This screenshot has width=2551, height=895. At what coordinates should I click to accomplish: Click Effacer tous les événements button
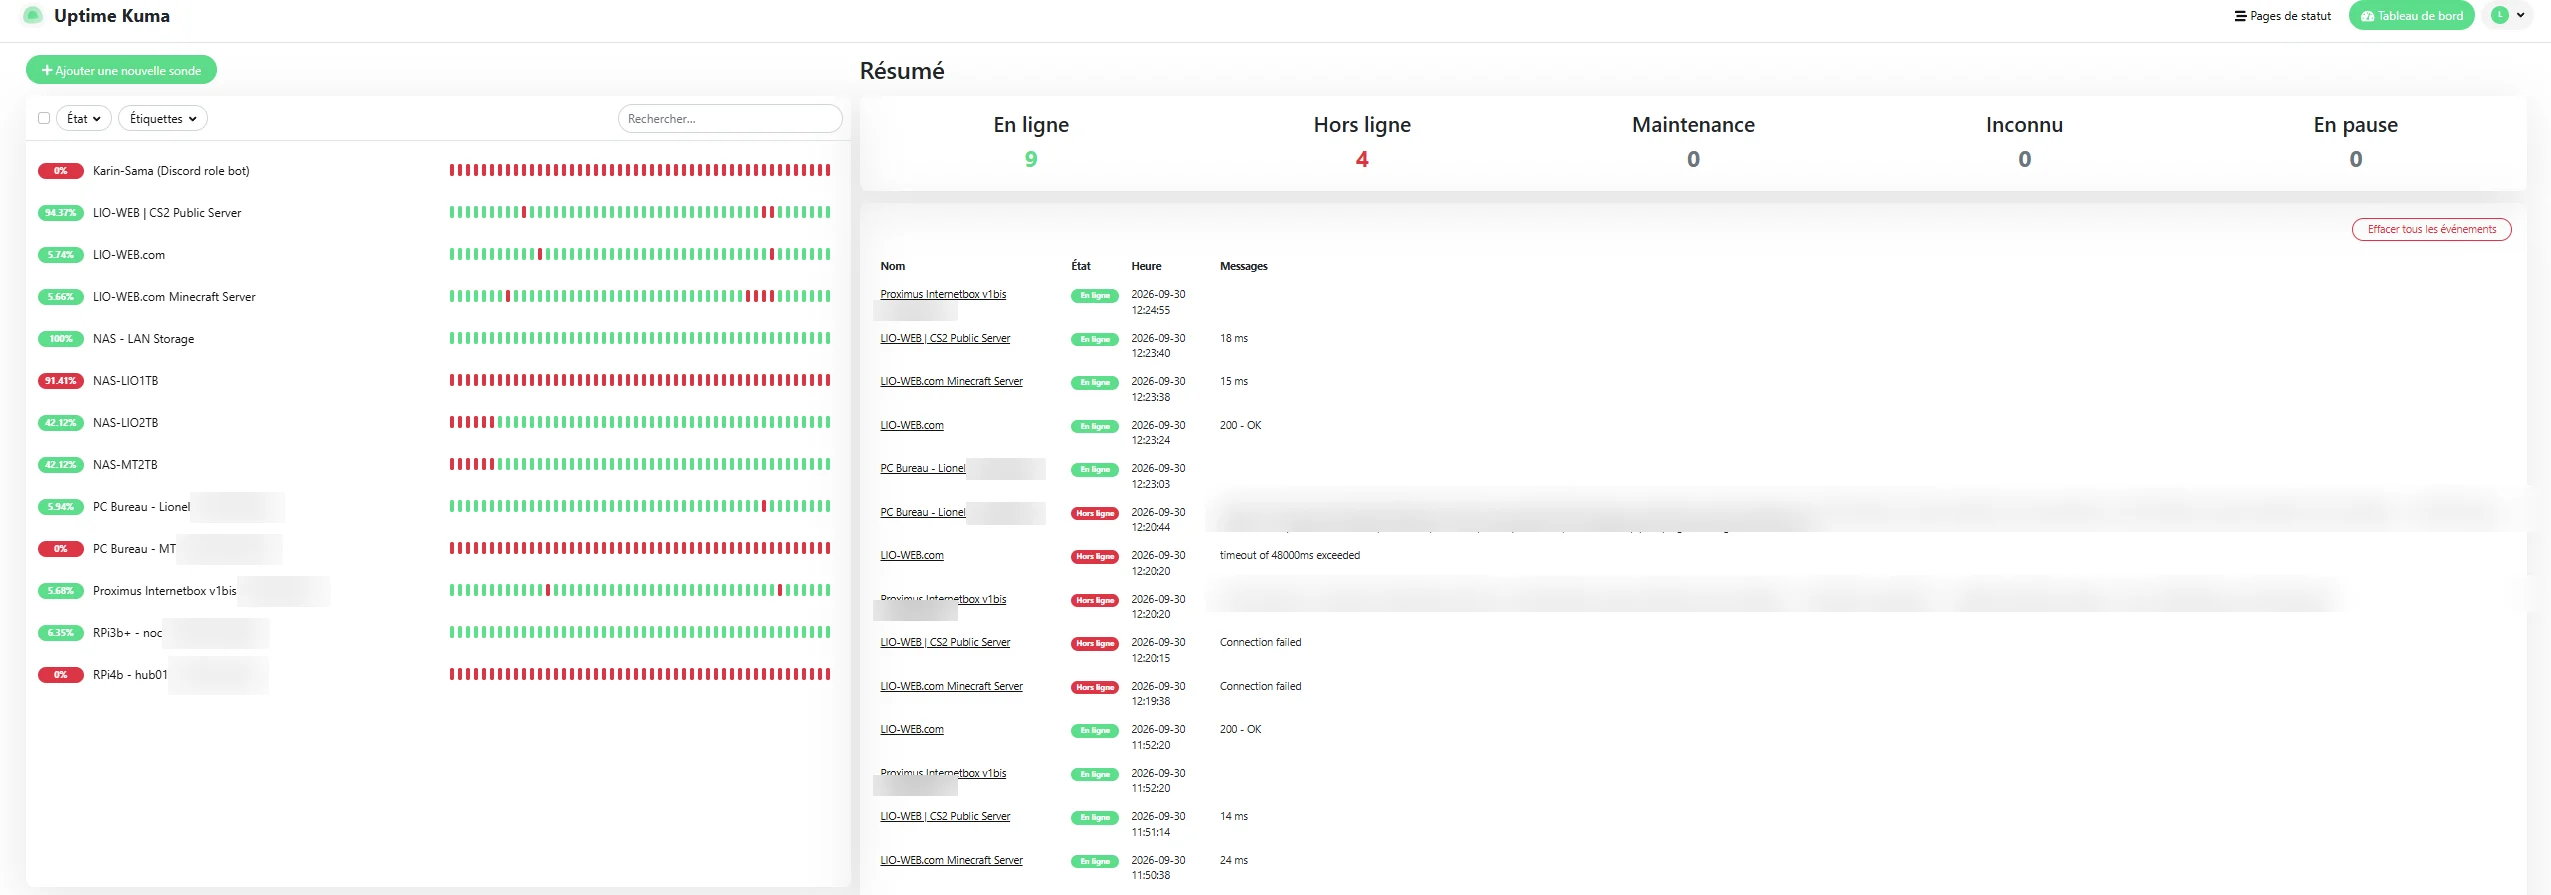click(x=2431, y=230)
